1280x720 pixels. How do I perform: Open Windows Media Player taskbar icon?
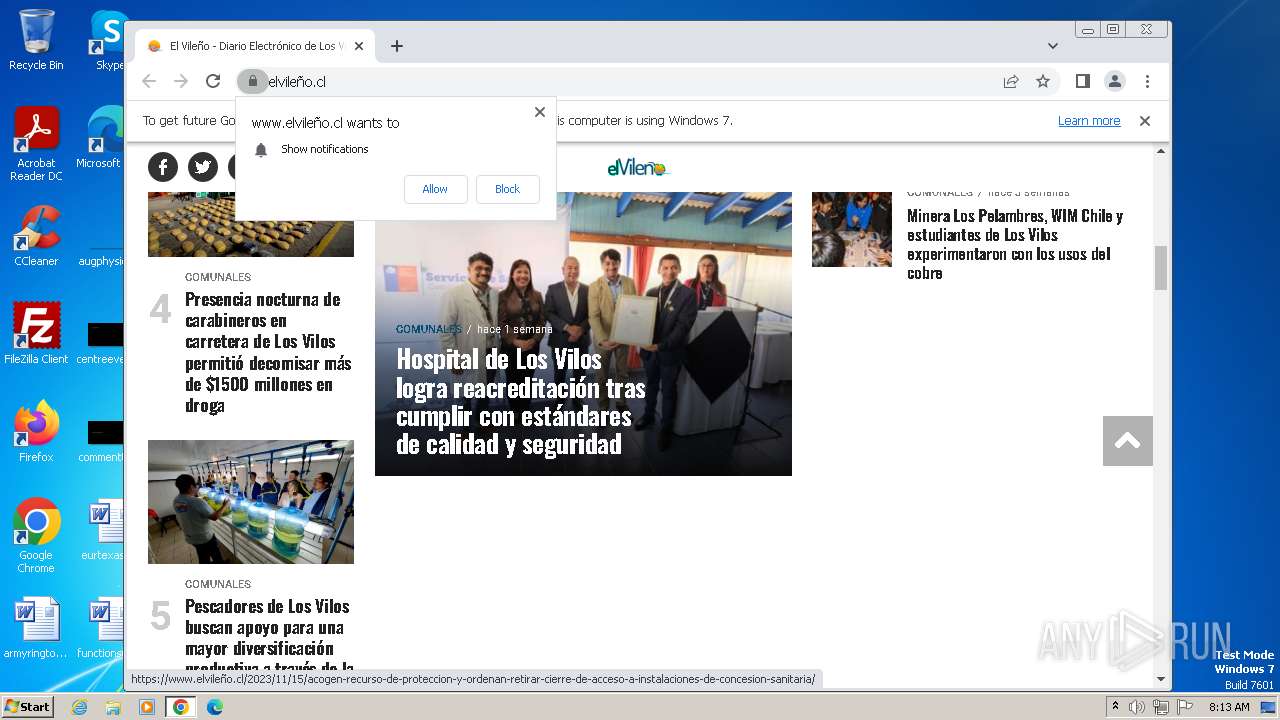[147, 707]
